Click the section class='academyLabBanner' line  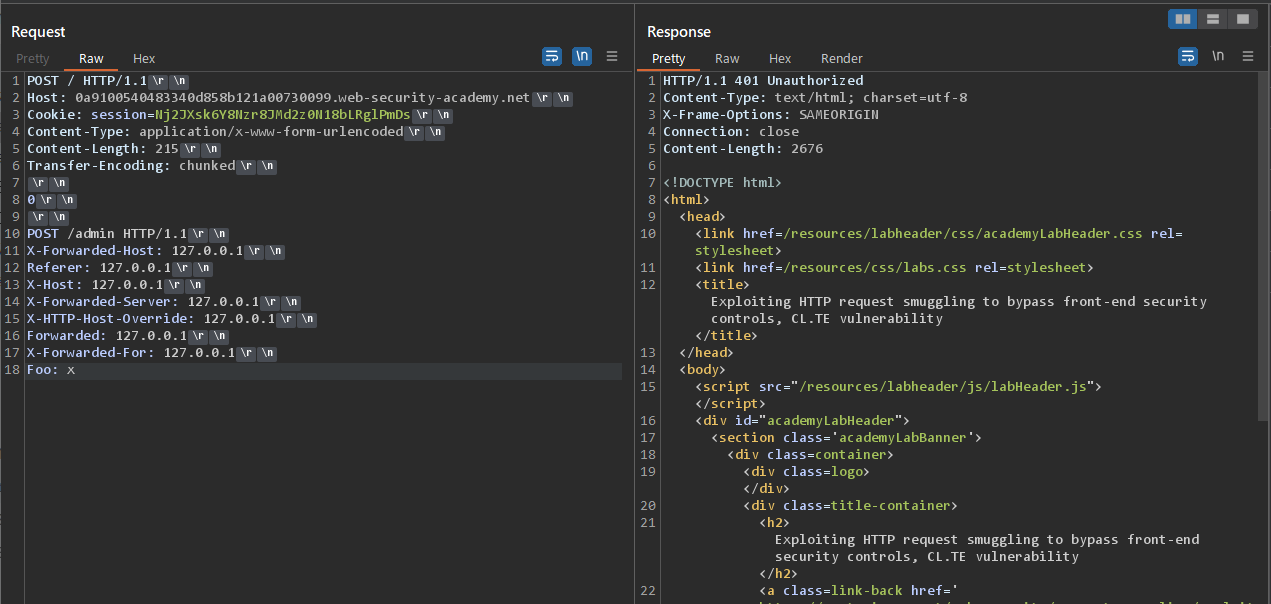point(846,438)
